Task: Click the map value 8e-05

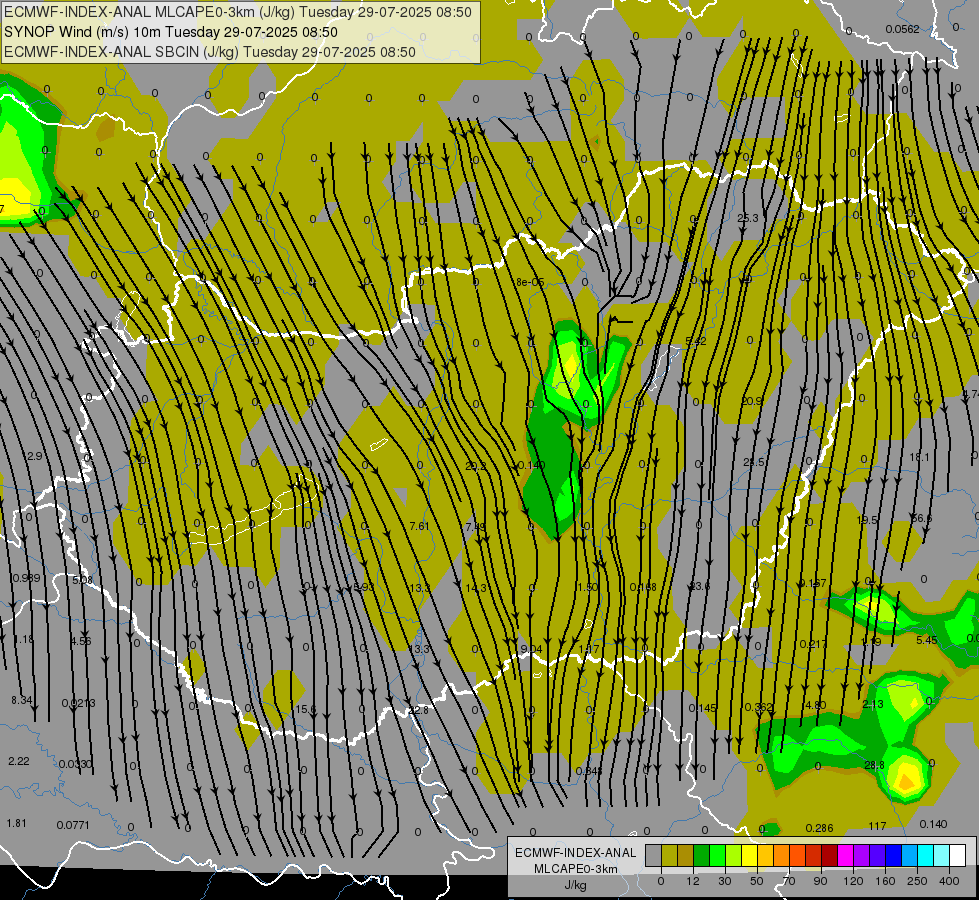Action: pos(529,282)
